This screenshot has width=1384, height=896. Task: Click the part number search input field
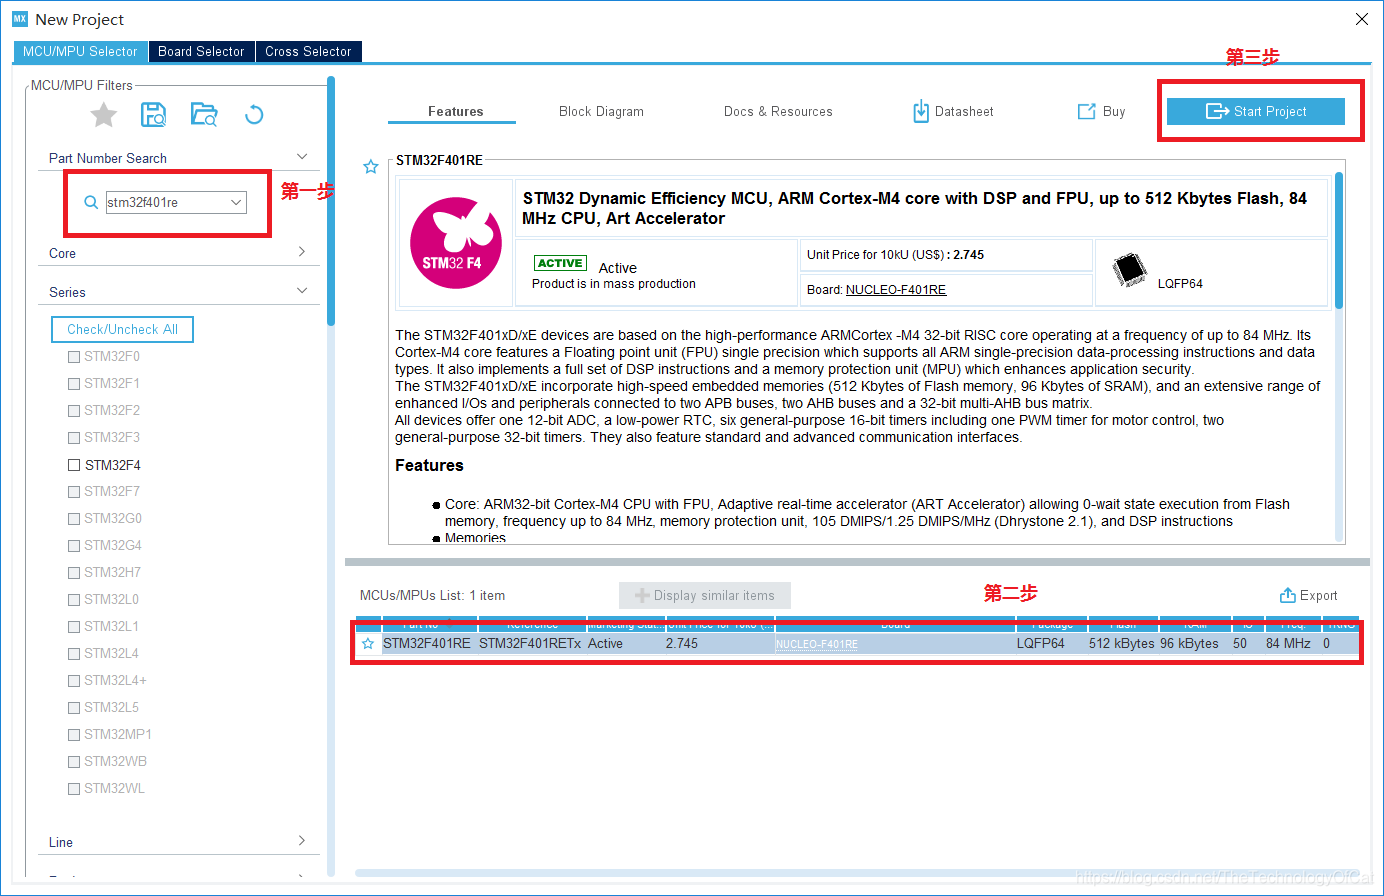click(x=168, y=202)
